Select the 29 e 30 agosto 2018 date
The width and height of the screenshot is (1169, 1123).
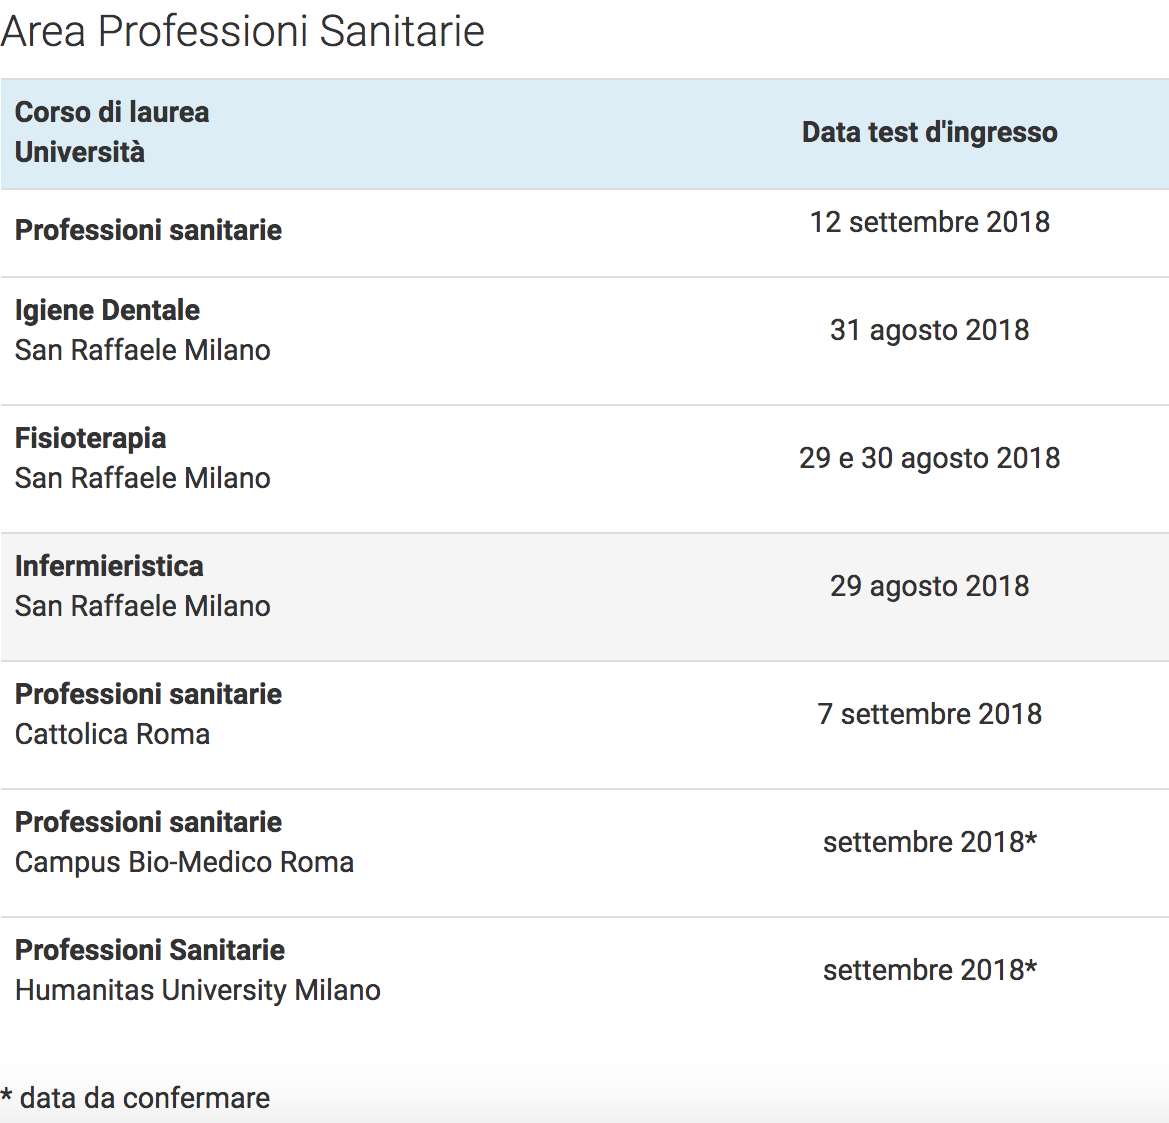point(930,458)
